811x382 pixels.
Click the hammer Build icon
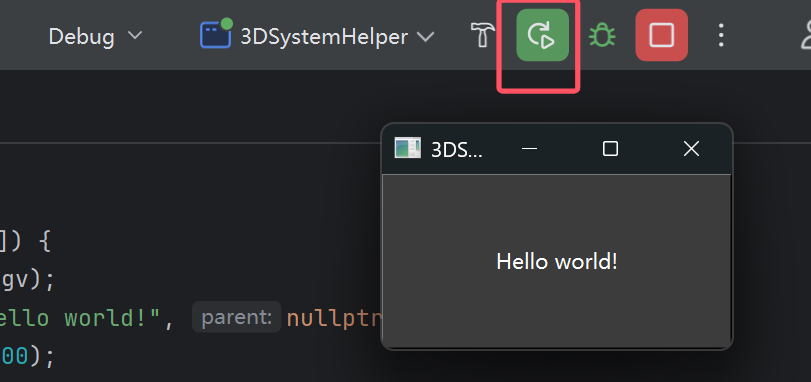tap(482, 36)
